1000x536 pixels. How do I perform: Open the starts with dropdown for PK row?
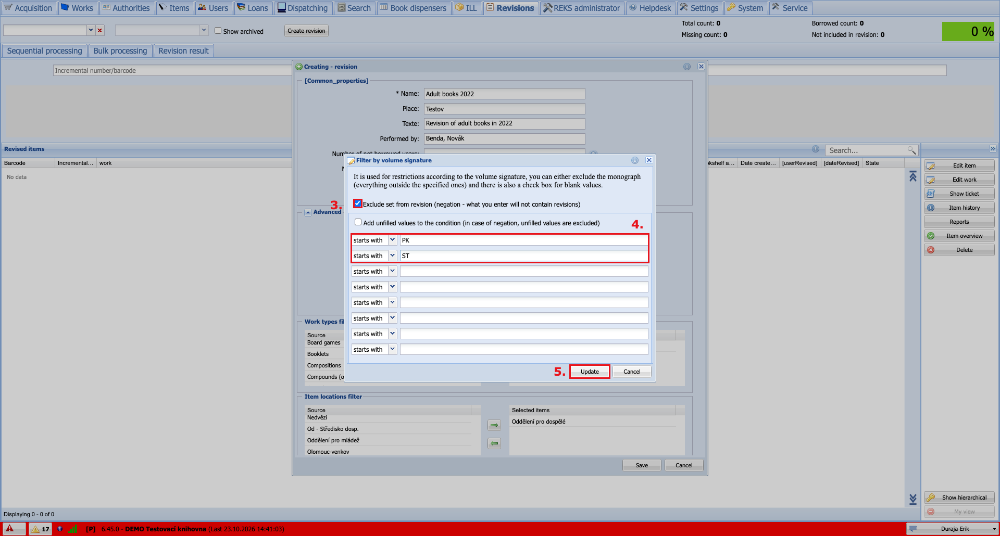pos(392,241)
